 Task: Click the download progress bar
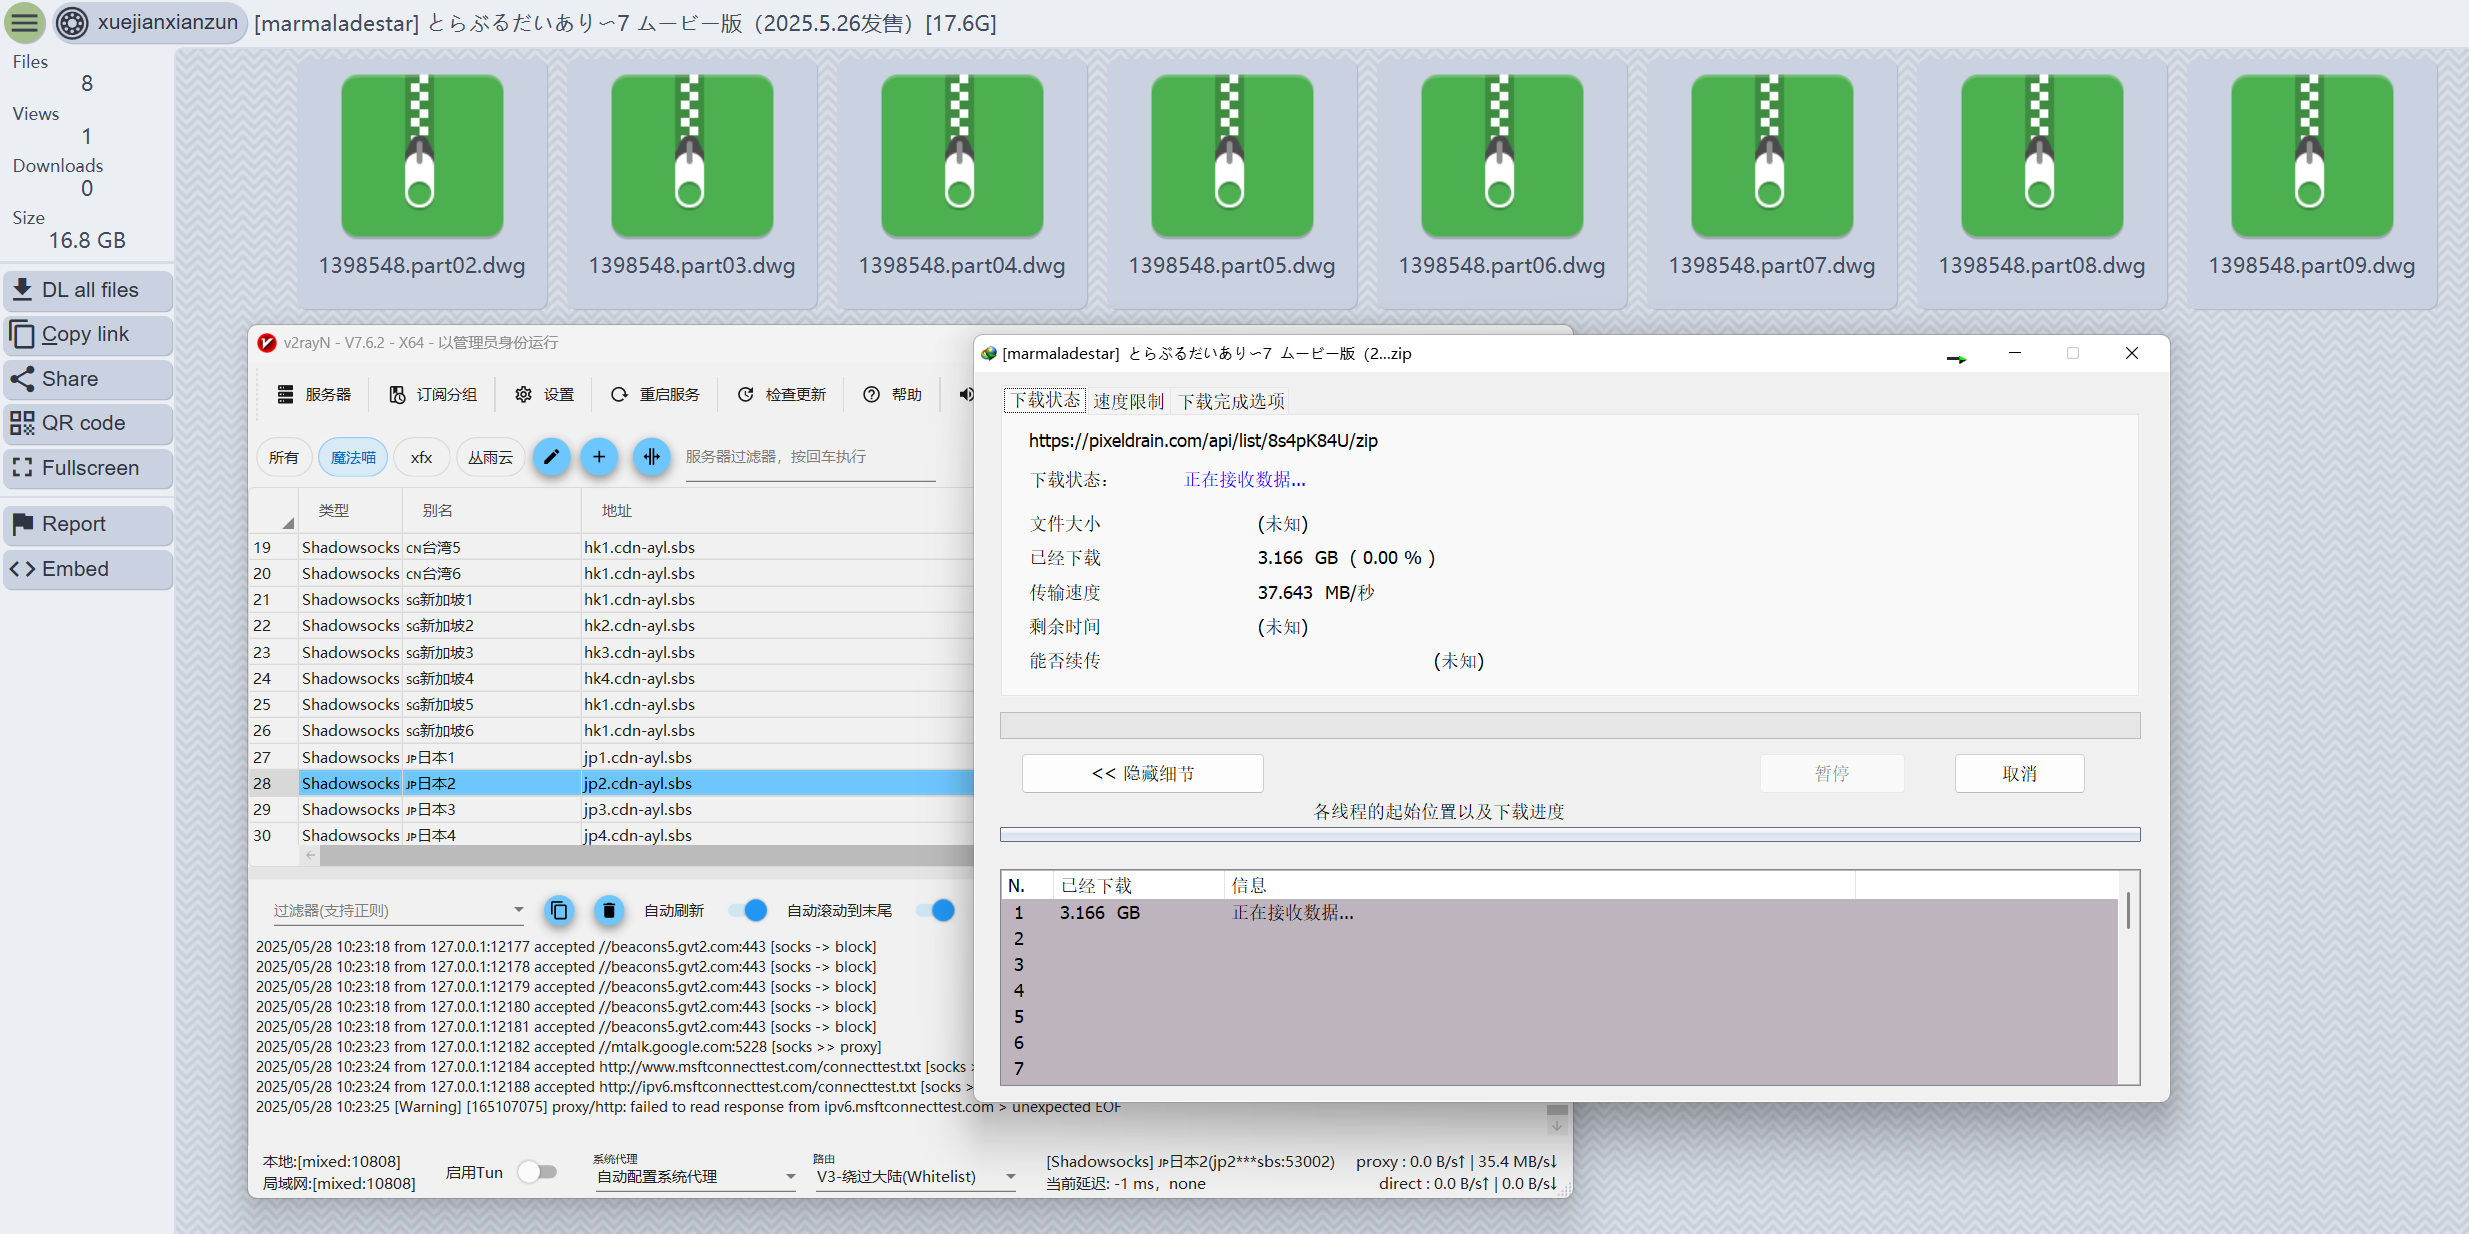click(1570, 725)
